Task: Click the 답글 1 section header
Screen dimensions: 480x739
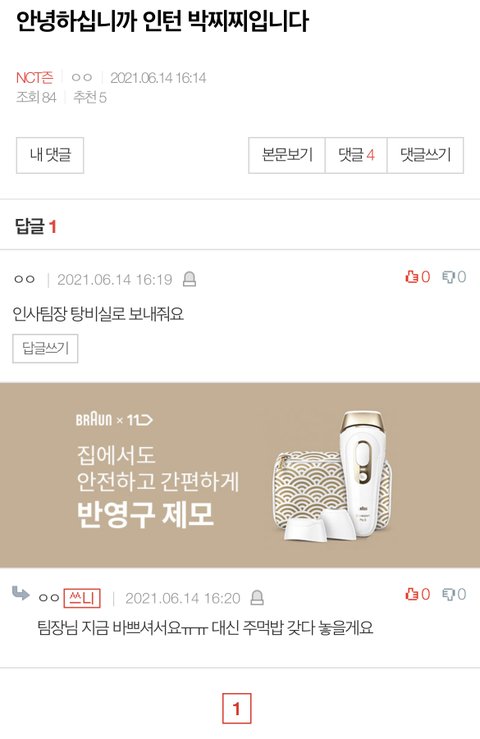Action: (36, 227)
